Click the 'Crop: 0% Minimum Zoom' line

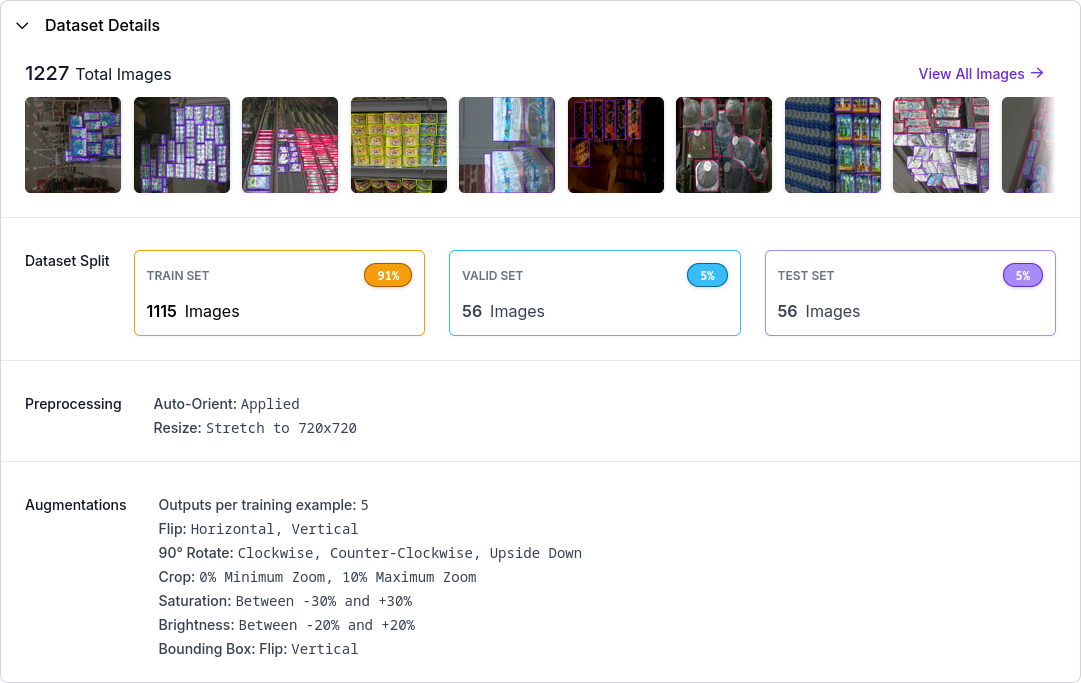coord(317,578)
